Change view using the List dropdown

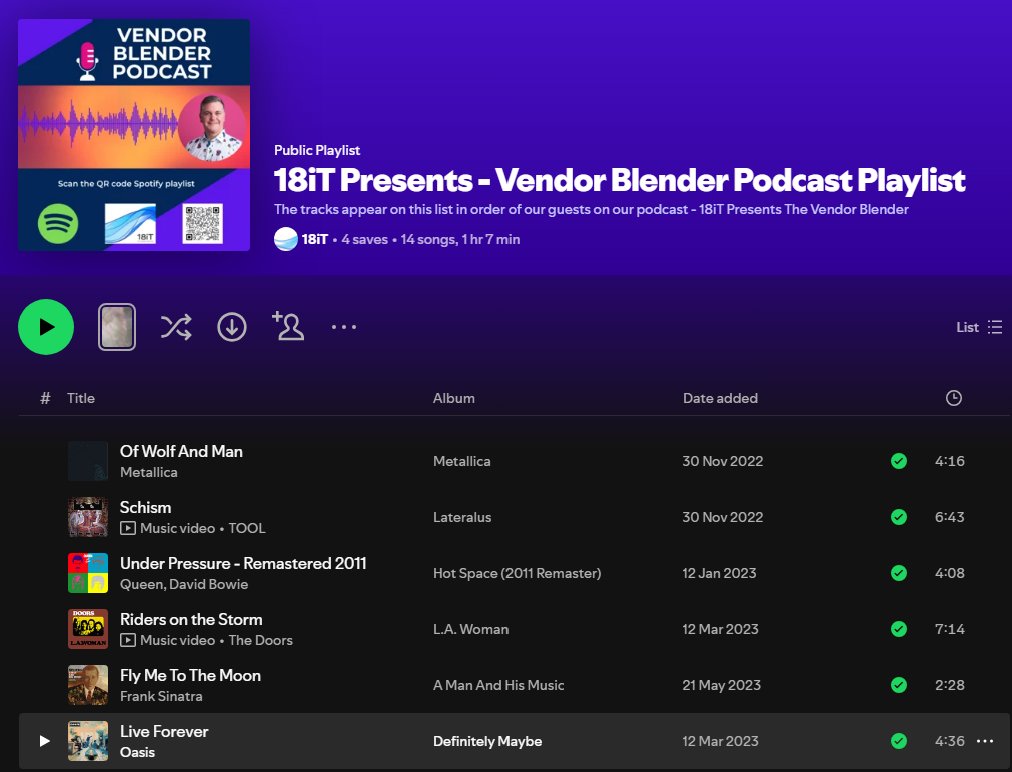click(979, 327)
